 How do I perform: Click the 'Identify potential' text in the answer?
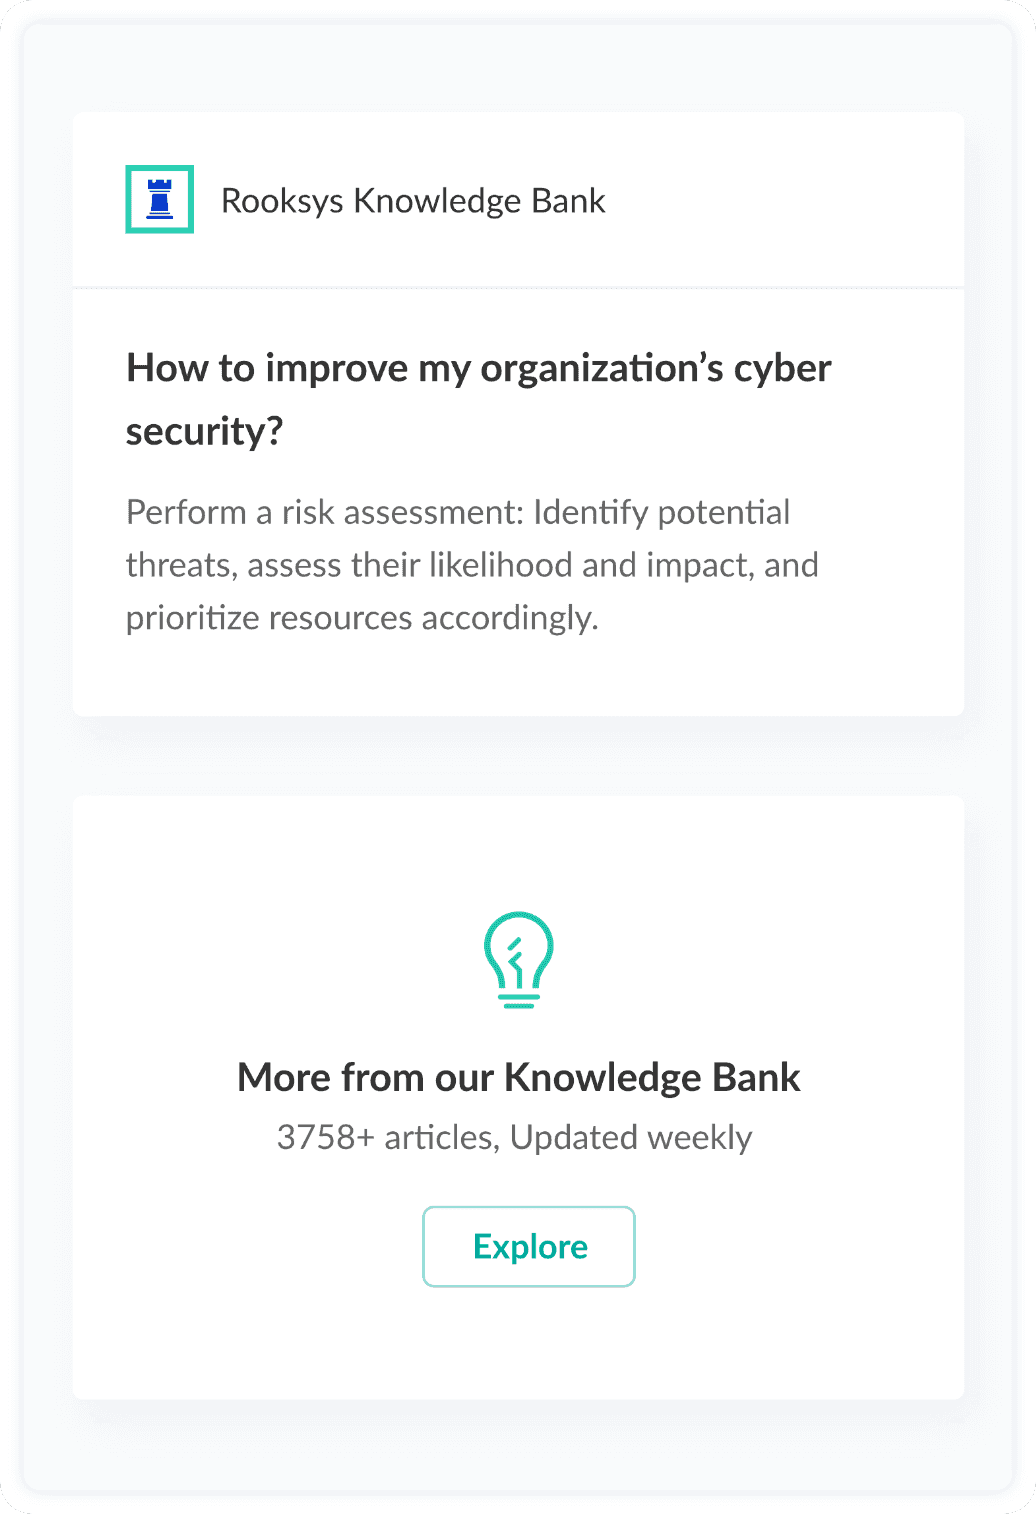point(661,513)
